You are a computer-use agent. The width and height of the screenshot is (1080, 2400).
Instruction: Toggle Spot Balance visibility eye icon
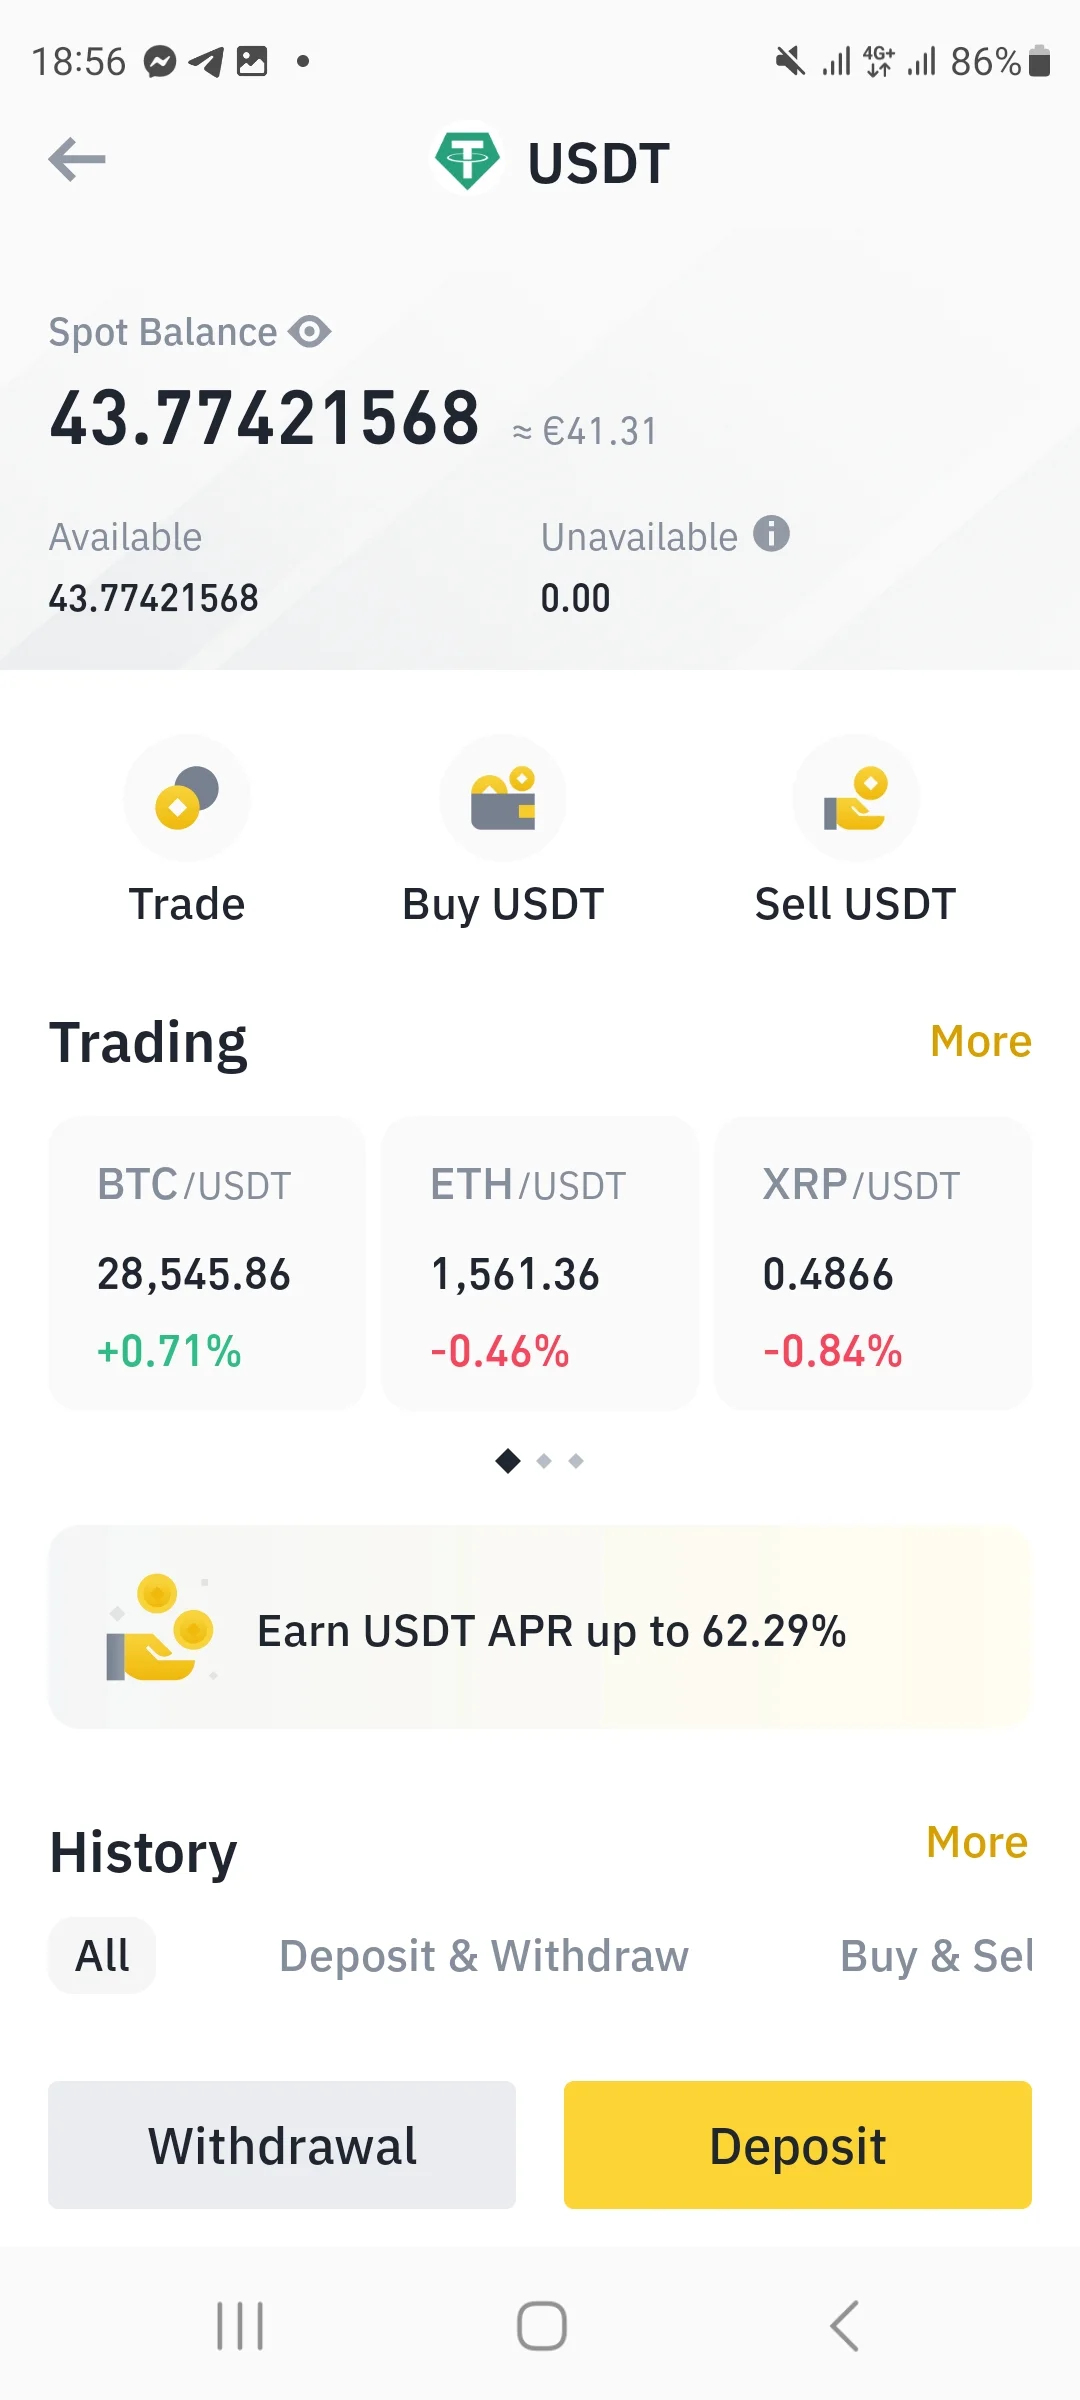[310, 332]
